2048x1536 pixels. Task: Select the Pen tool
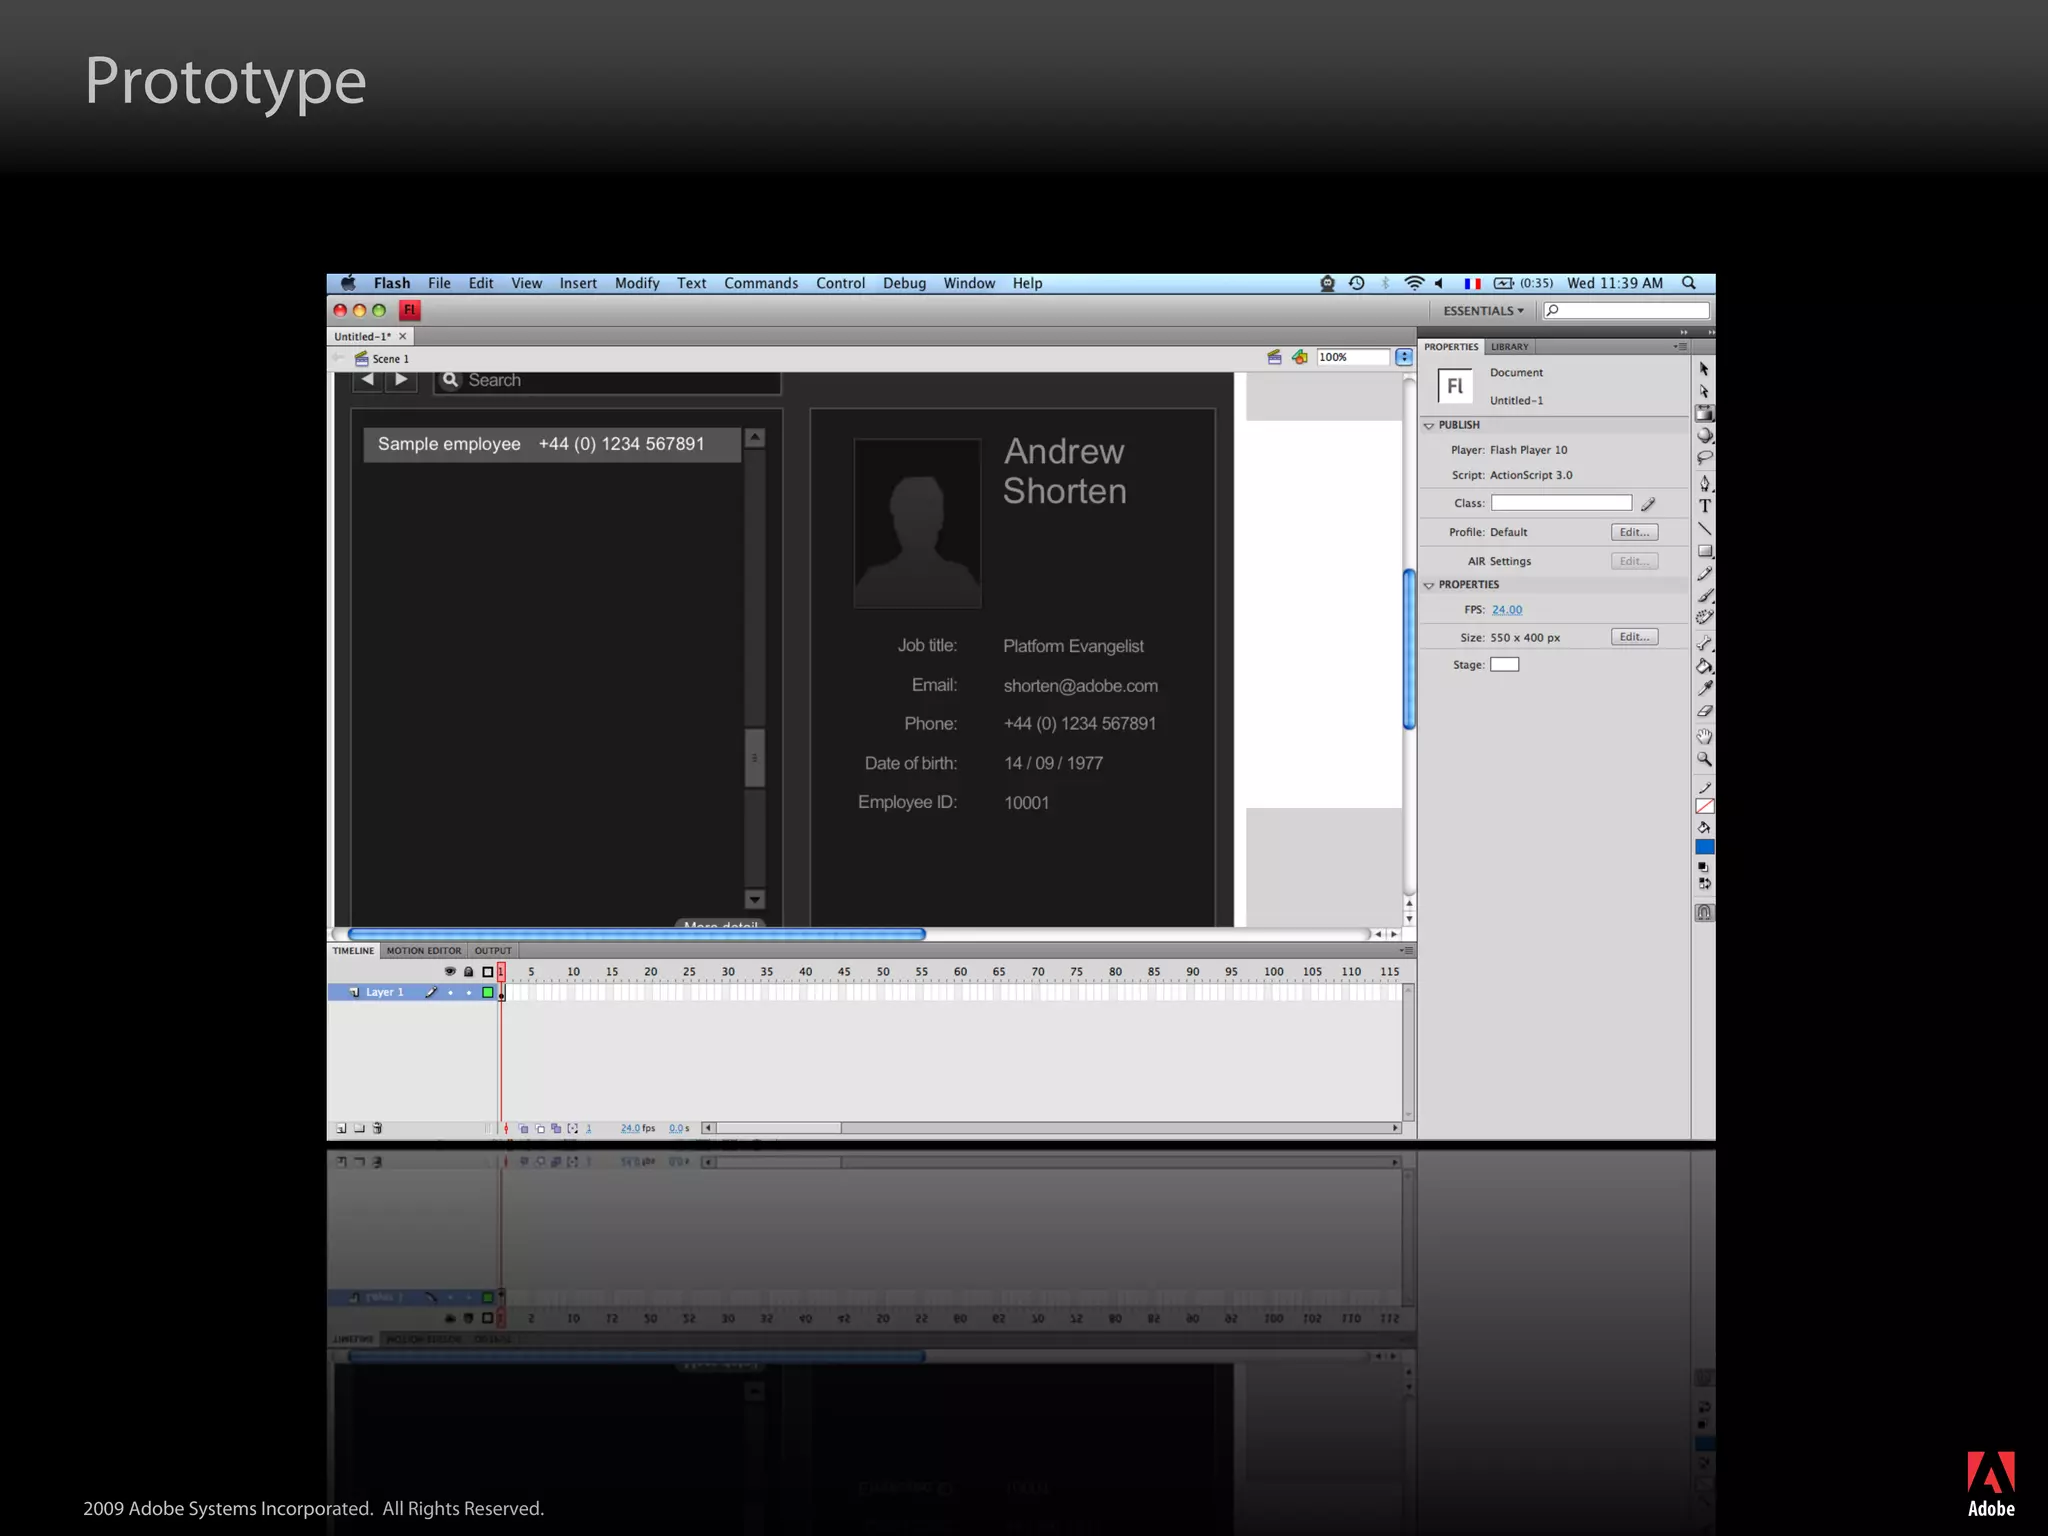click(1704, 483)
